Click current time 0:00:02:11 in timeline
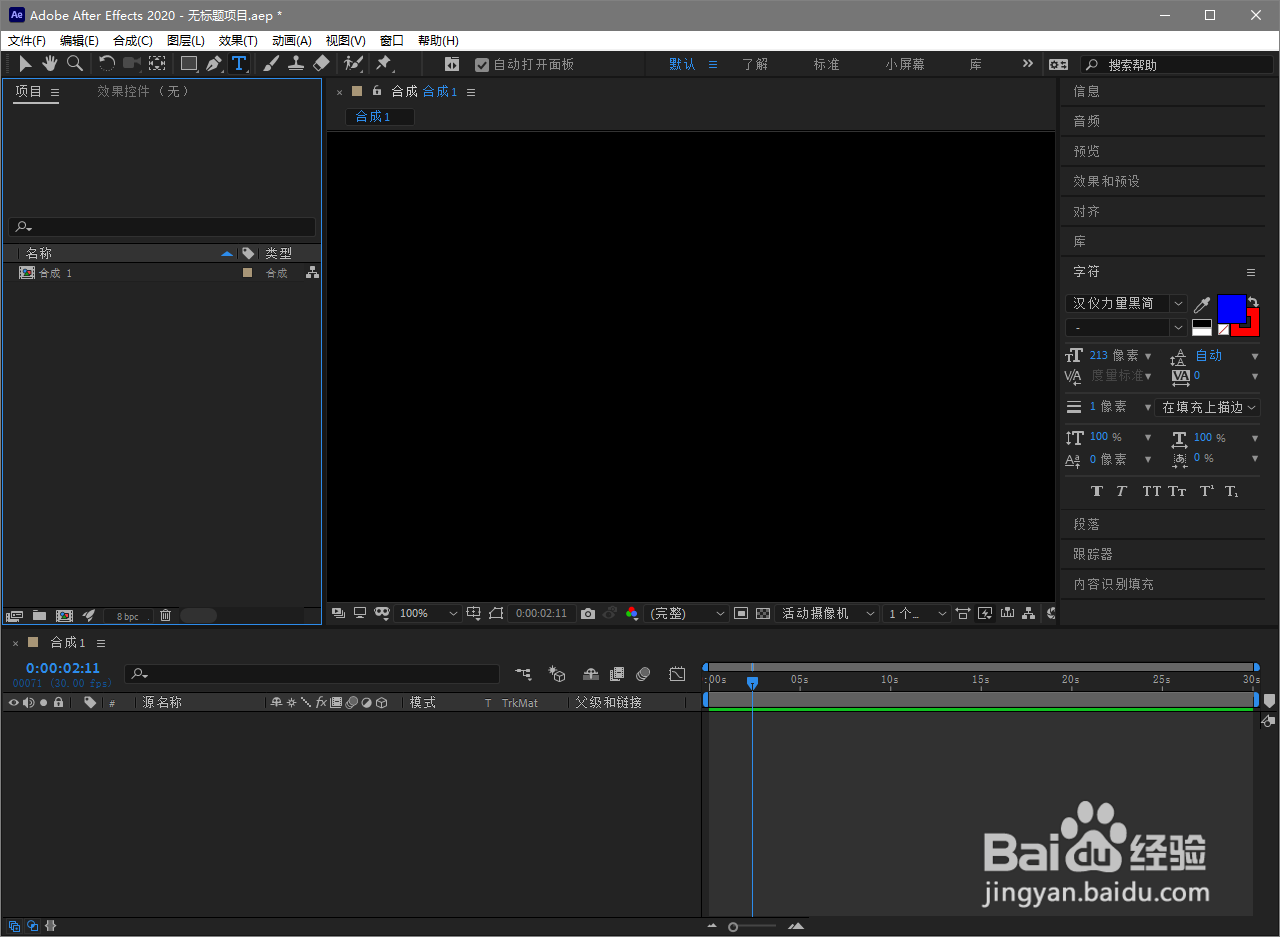1280x937 pixels. click(x=63, y=668)
